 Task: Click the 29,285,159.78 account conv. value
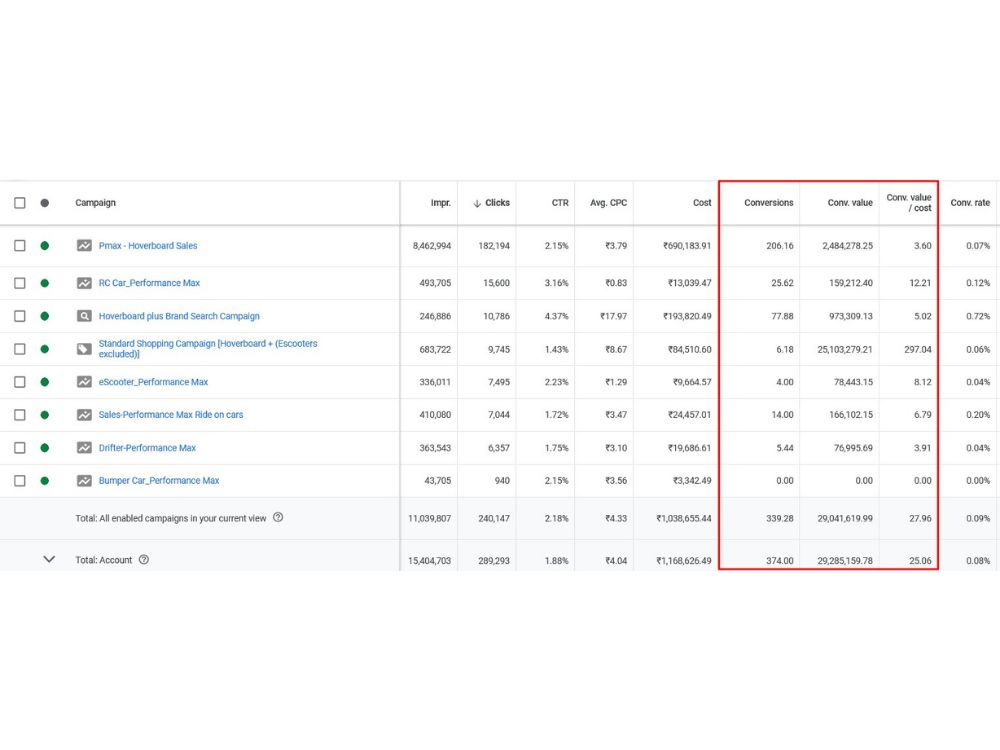845,561
